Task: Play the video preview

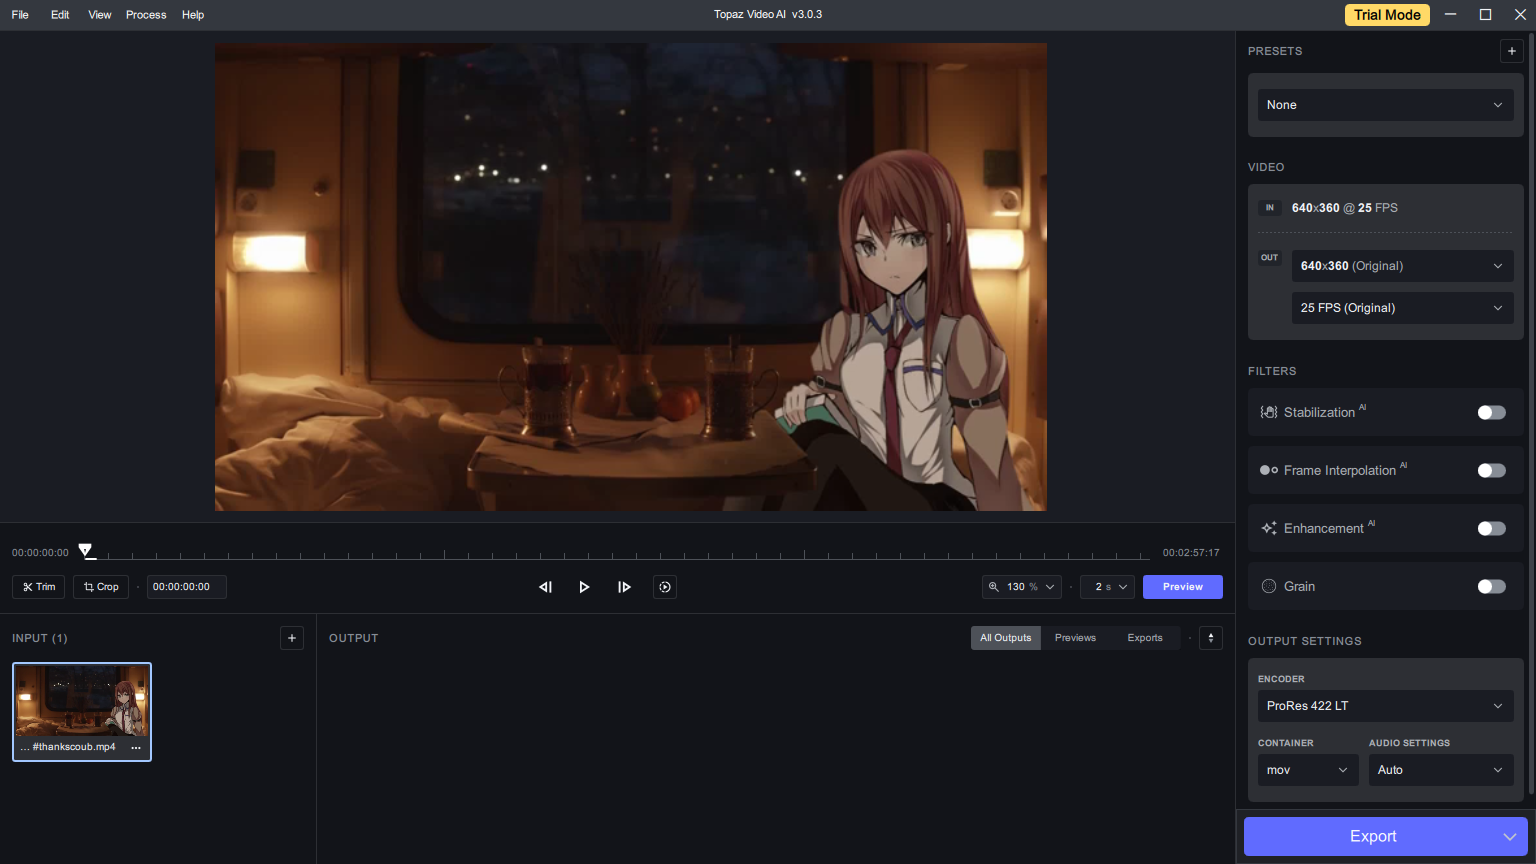Action: point(584,587)
